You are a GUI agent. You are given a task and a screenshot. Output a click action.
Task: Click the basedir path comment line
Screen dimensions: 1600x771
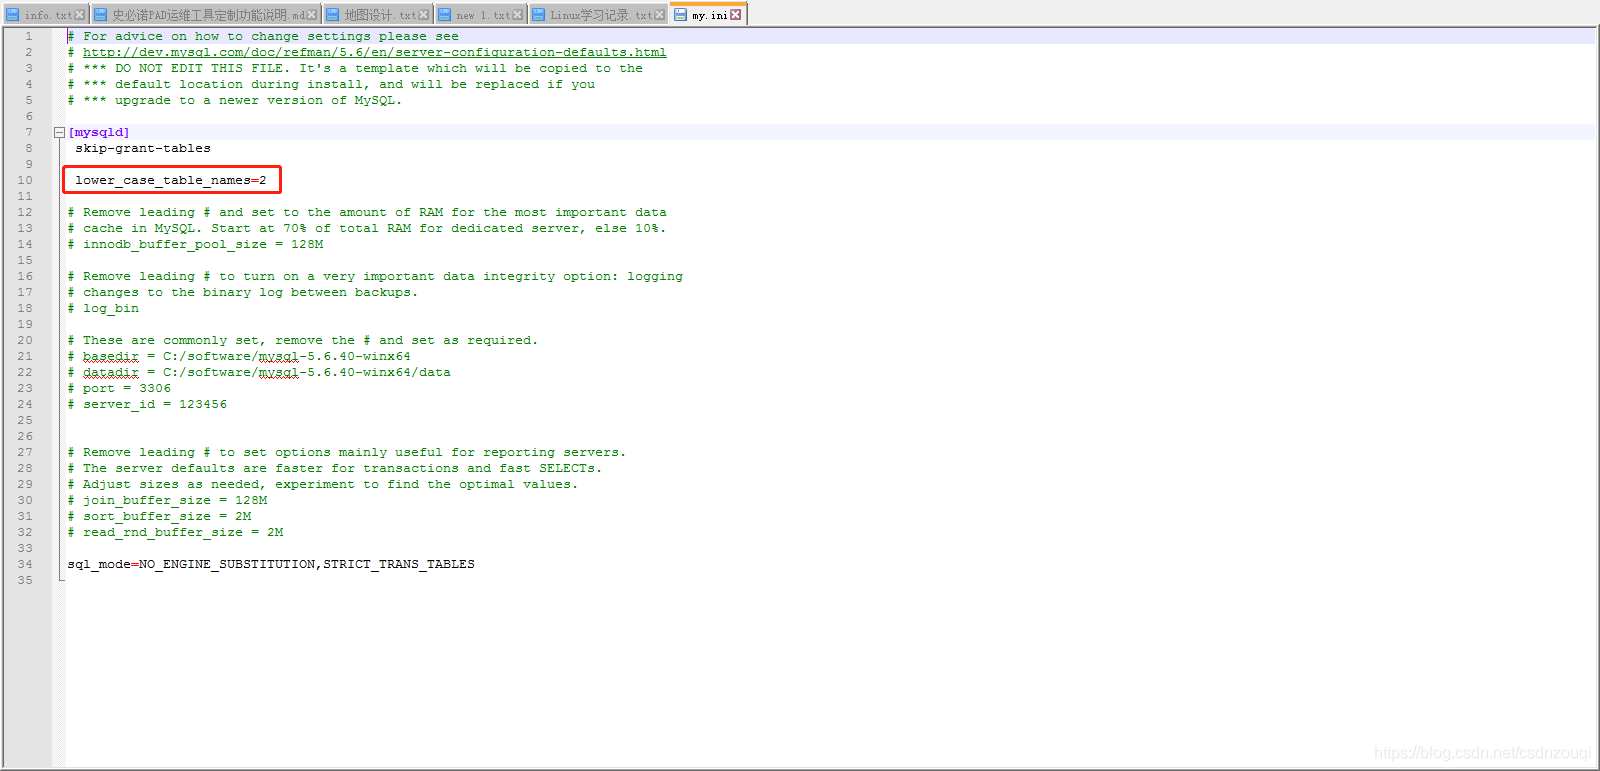[239, 356]
